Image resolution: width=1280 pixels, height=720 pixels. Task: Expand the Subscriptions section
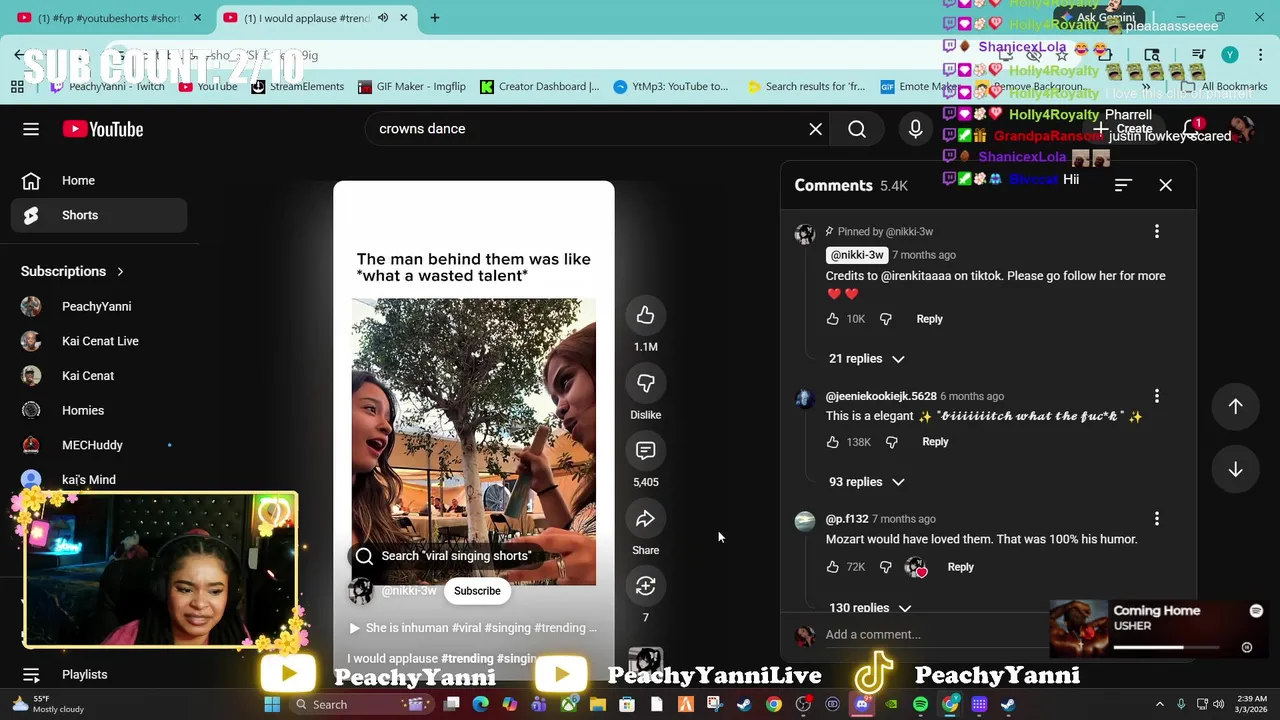click(x=73, y=272)
